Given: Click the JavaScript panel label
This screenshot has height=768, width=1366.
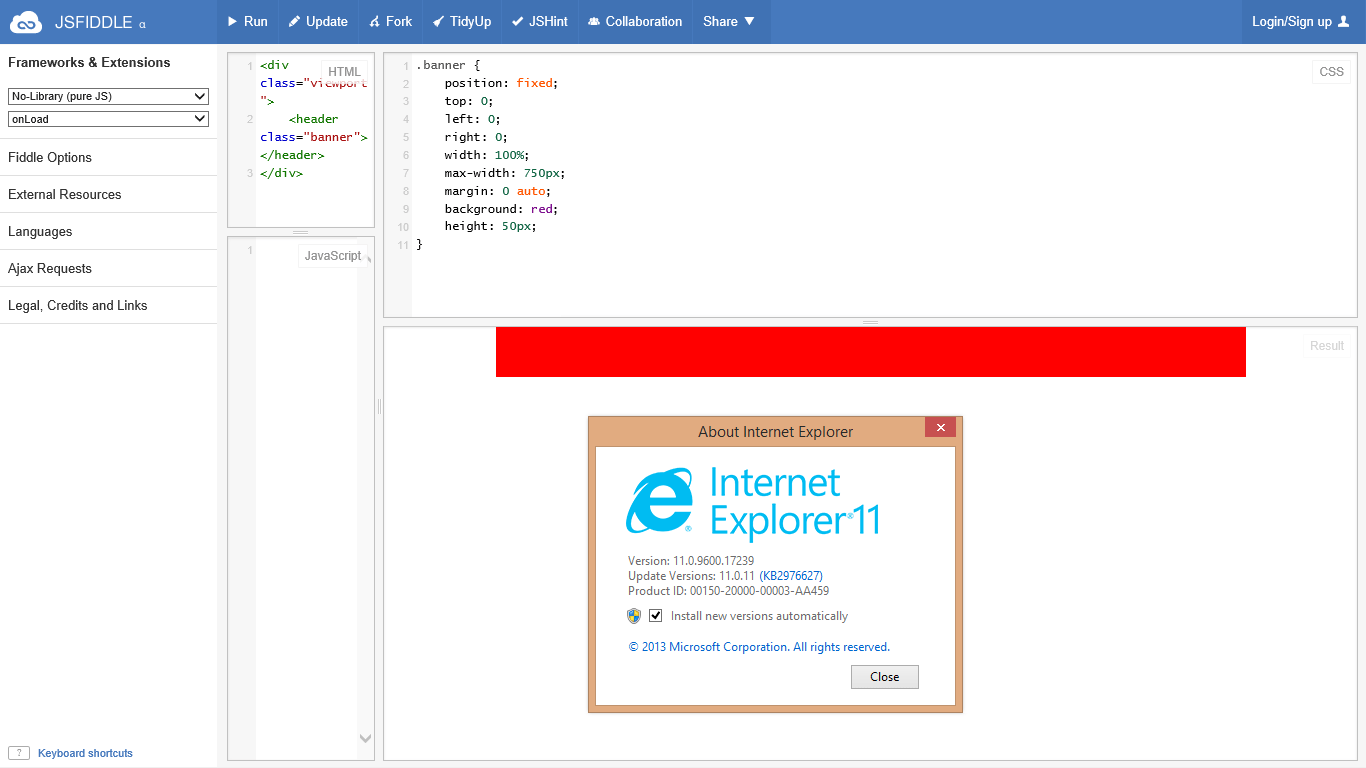Looking at the screenshot, I should pos(333,256).
